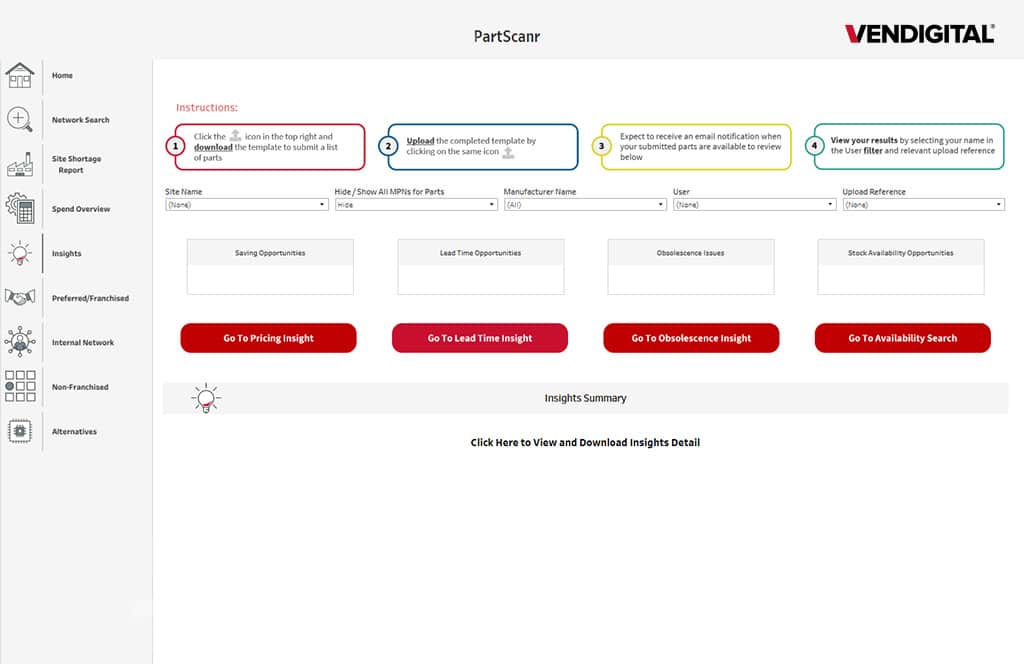Click the PartScanr title text
Viewport: 1024px width, 664px height.
pos(507,37)
